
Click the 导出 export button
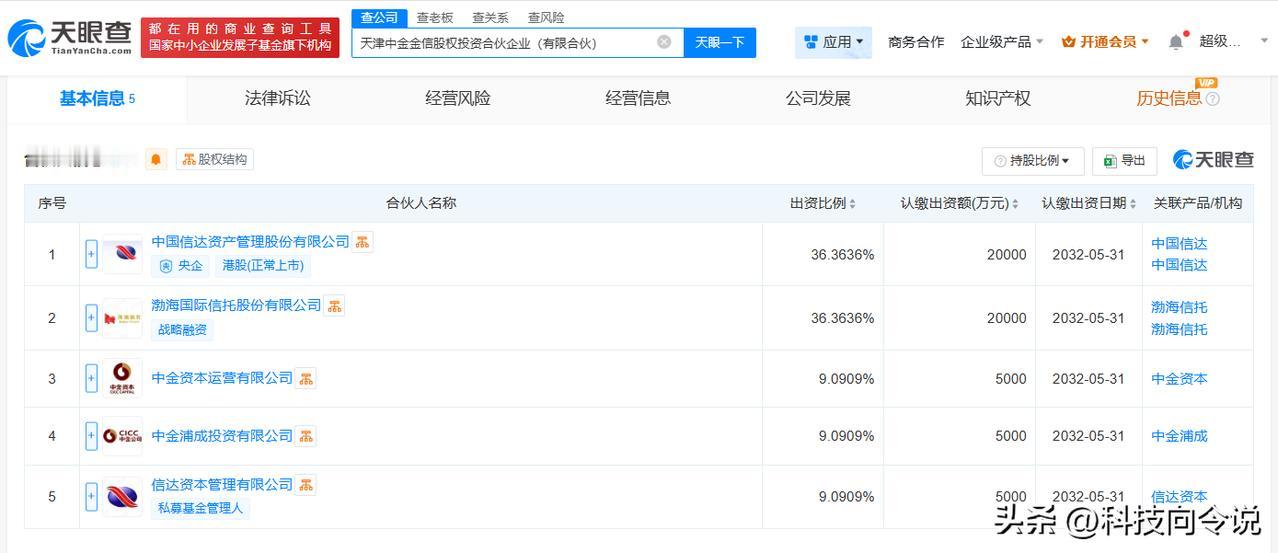tap(1125, 161)
